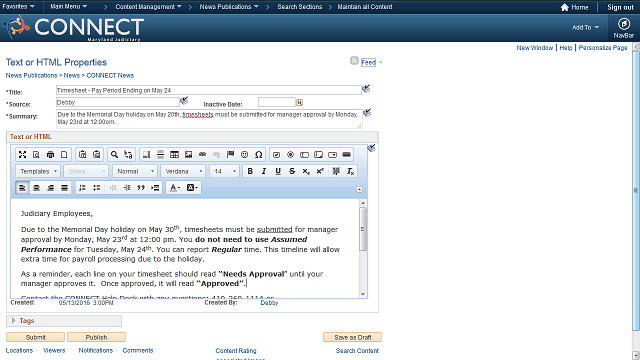Viewport: 640px width, 360px height.
Task: Open the Verdana font dropdown
Action: click(x=183, y=171)
